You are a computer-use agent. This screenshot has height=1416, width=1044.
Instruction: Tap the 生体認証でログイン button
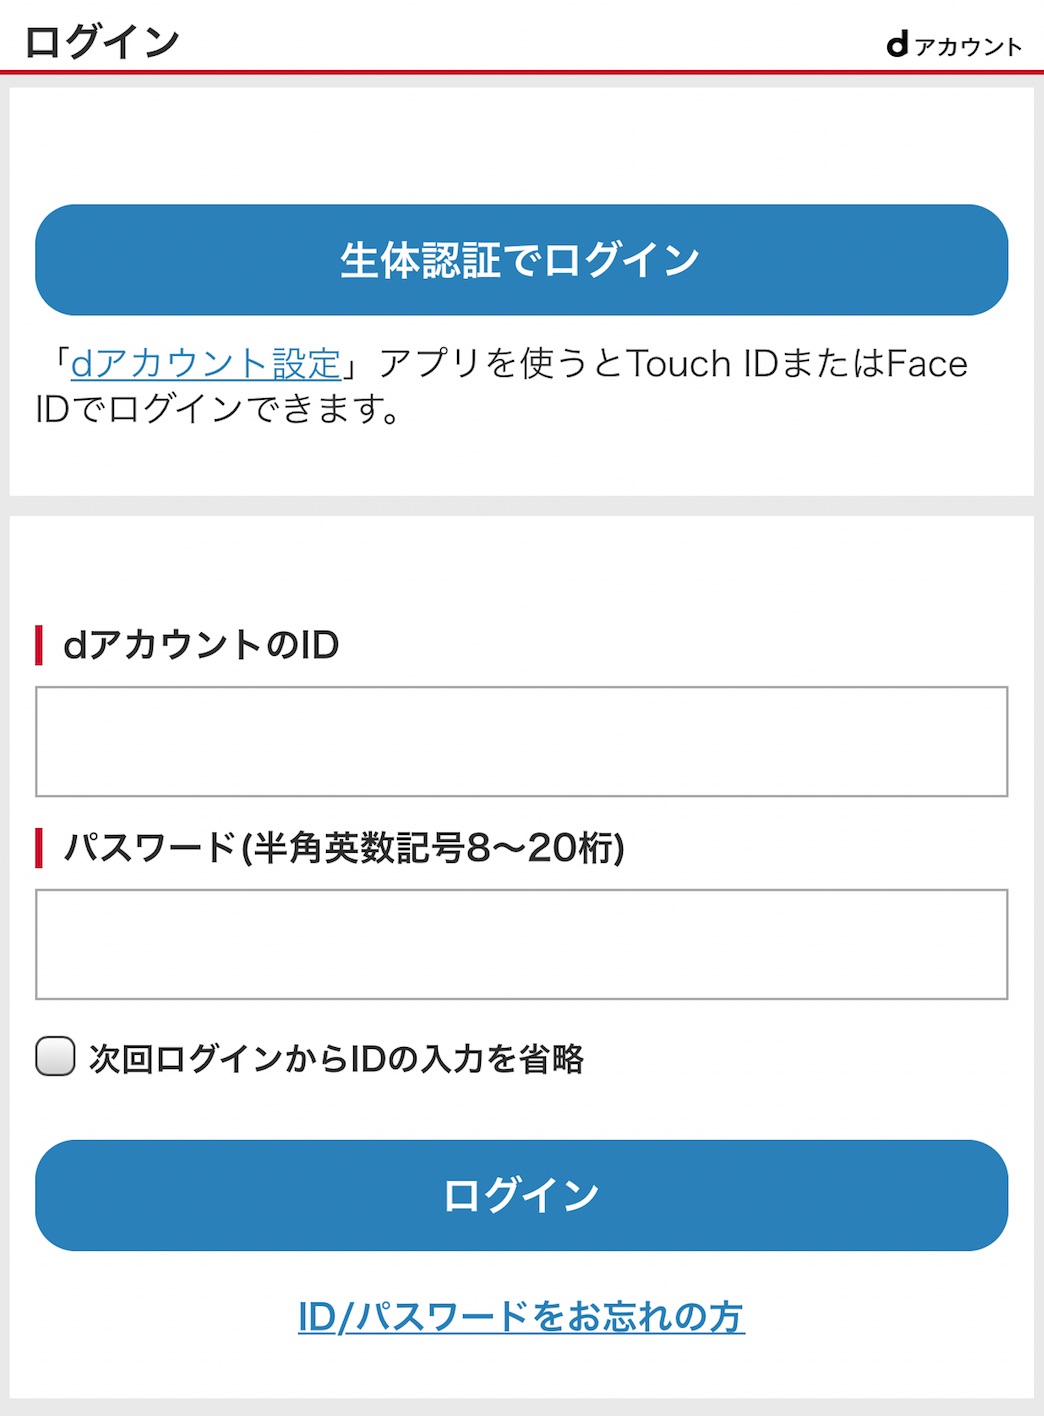coord(521,260)
